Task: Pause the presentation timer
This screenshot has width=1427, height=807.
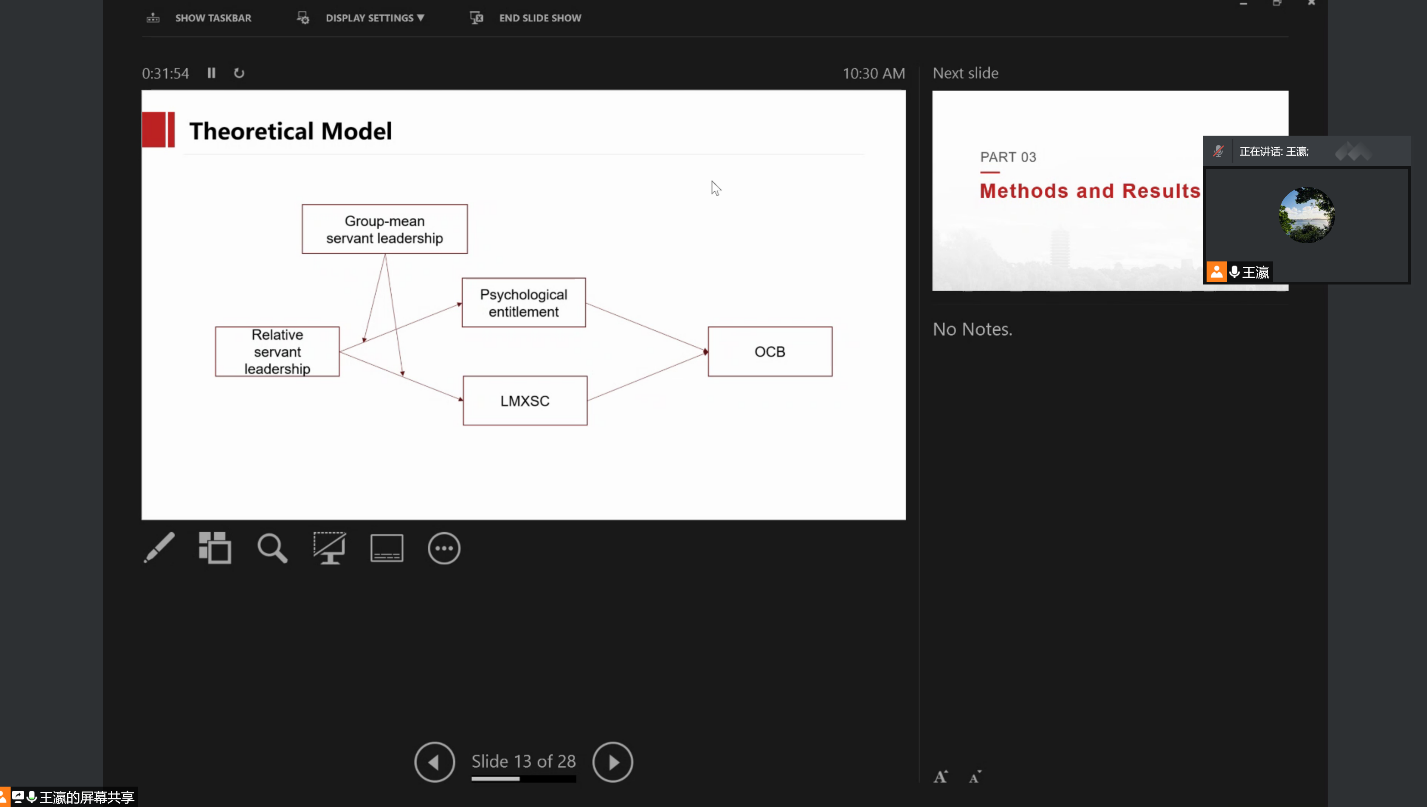Action: pyautogui.click(x=211, y=73)
